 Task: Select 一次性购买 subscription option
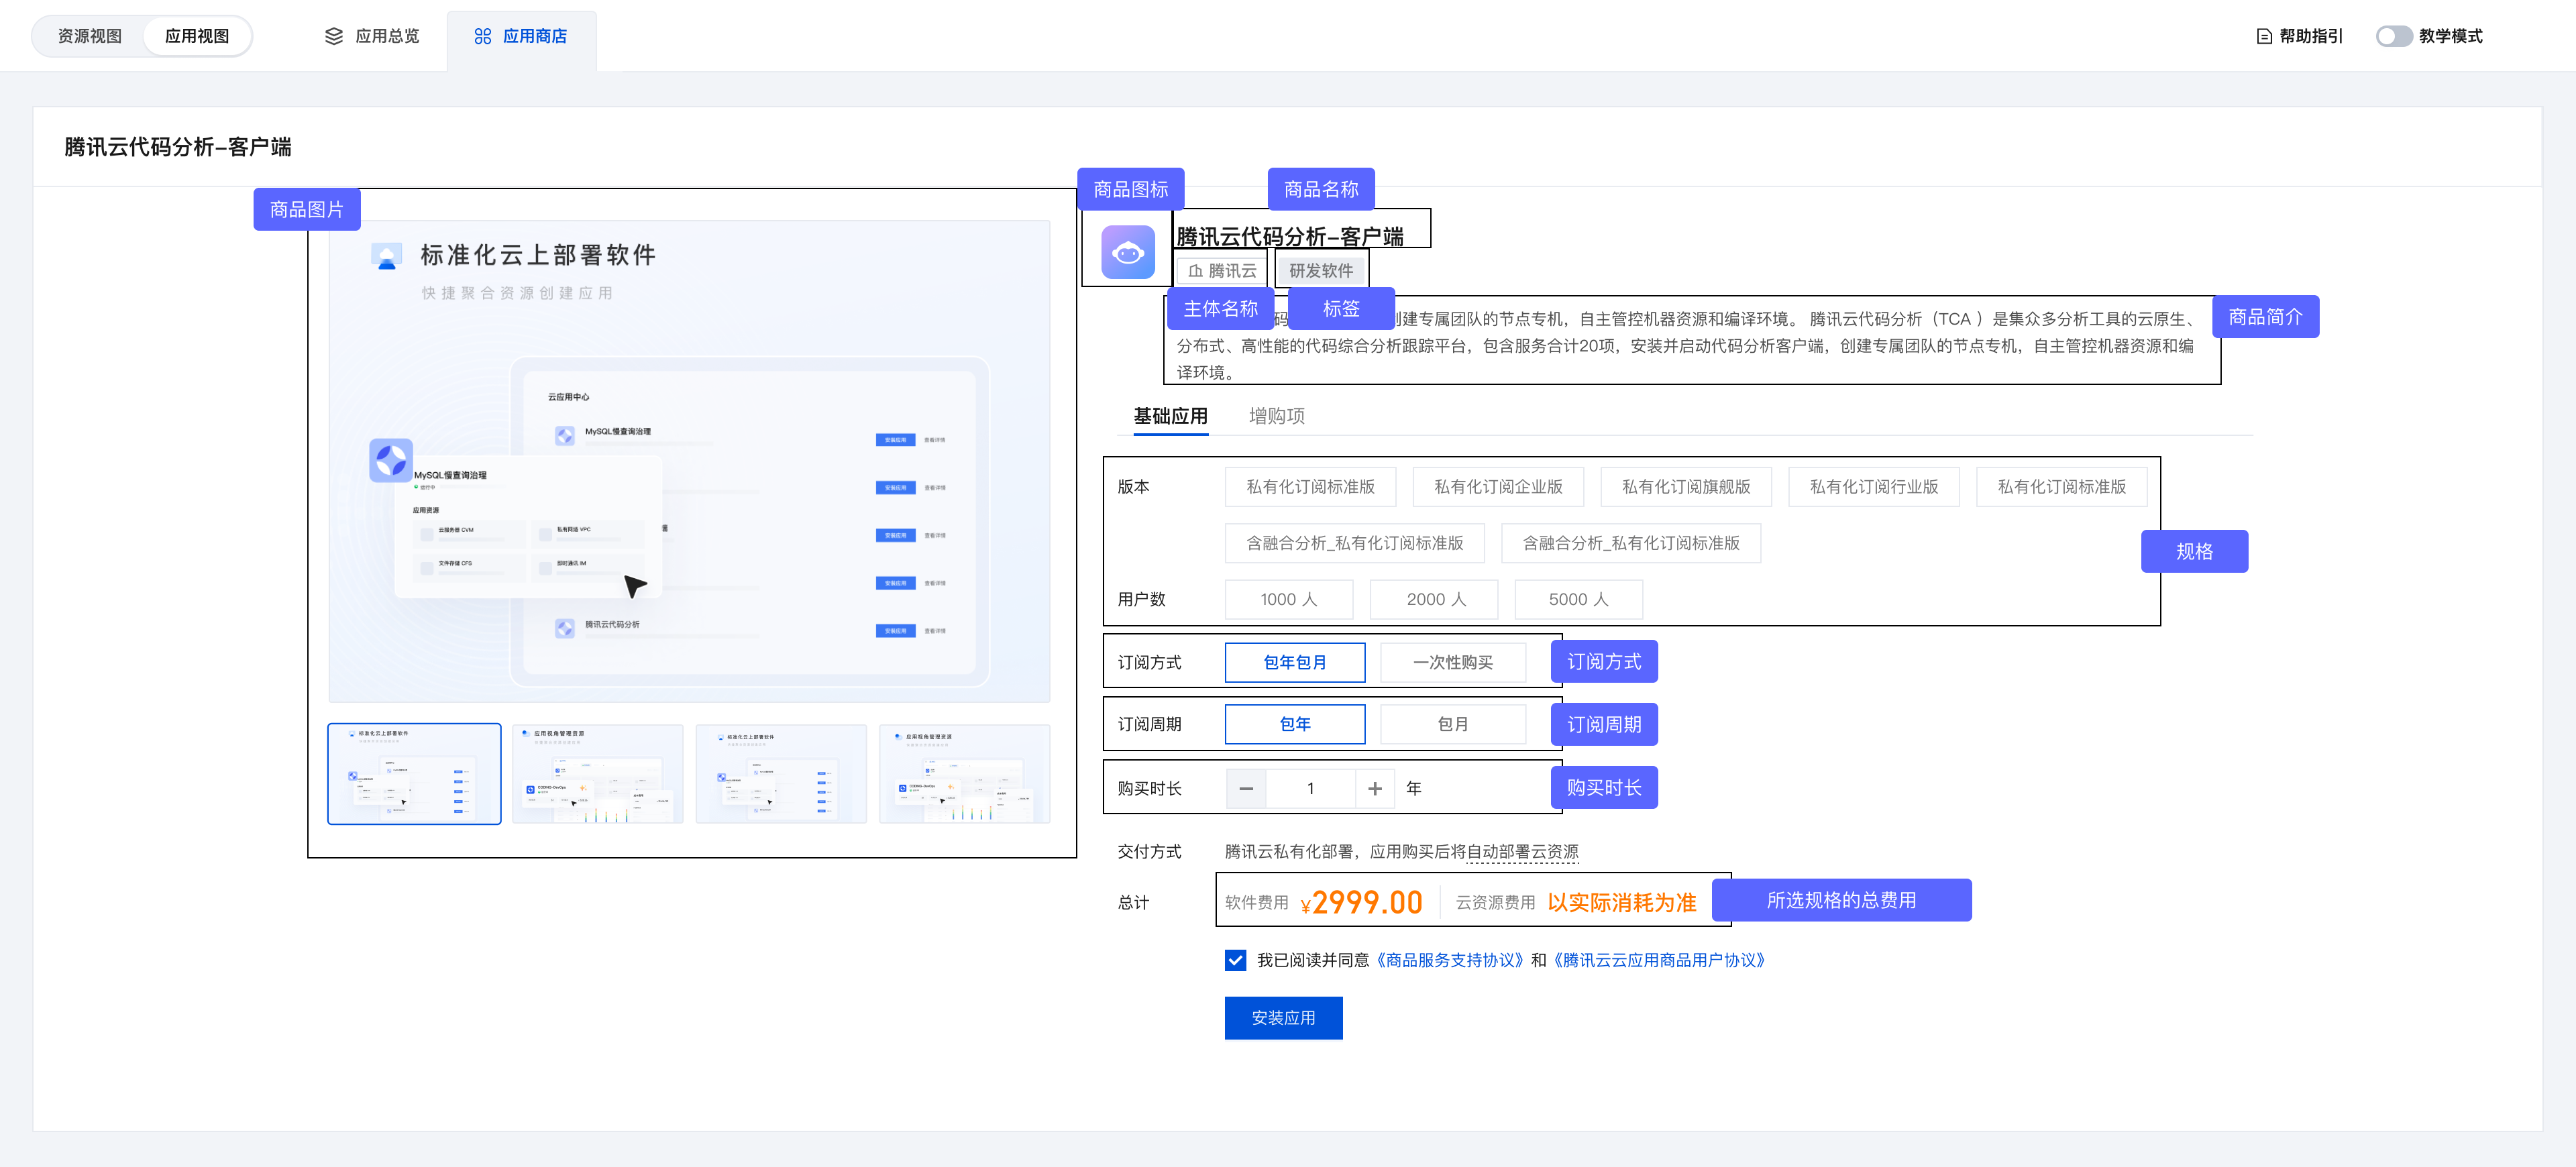[1452, 662]
